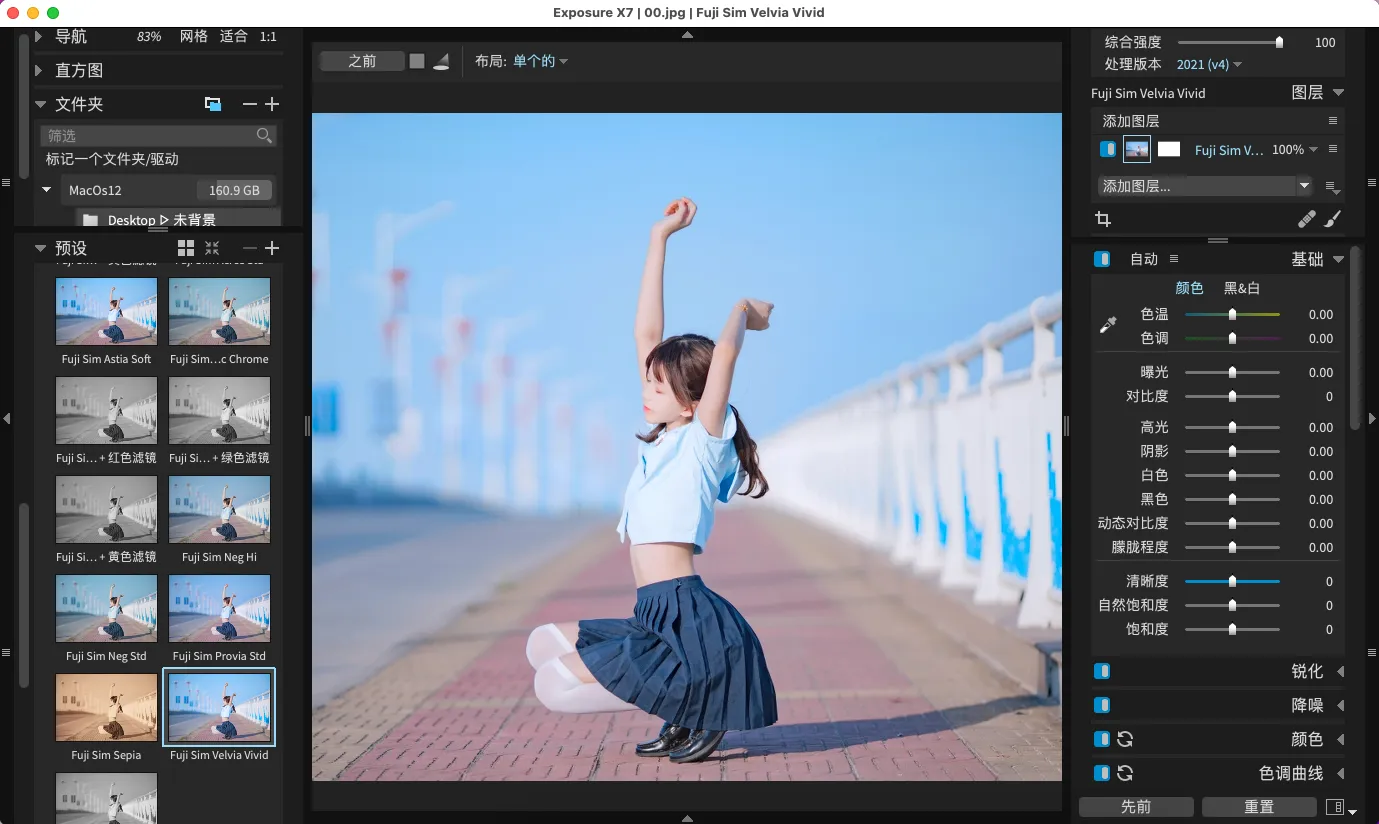
Task: Click the search magnifier in filter field
Action: point(264,135)
